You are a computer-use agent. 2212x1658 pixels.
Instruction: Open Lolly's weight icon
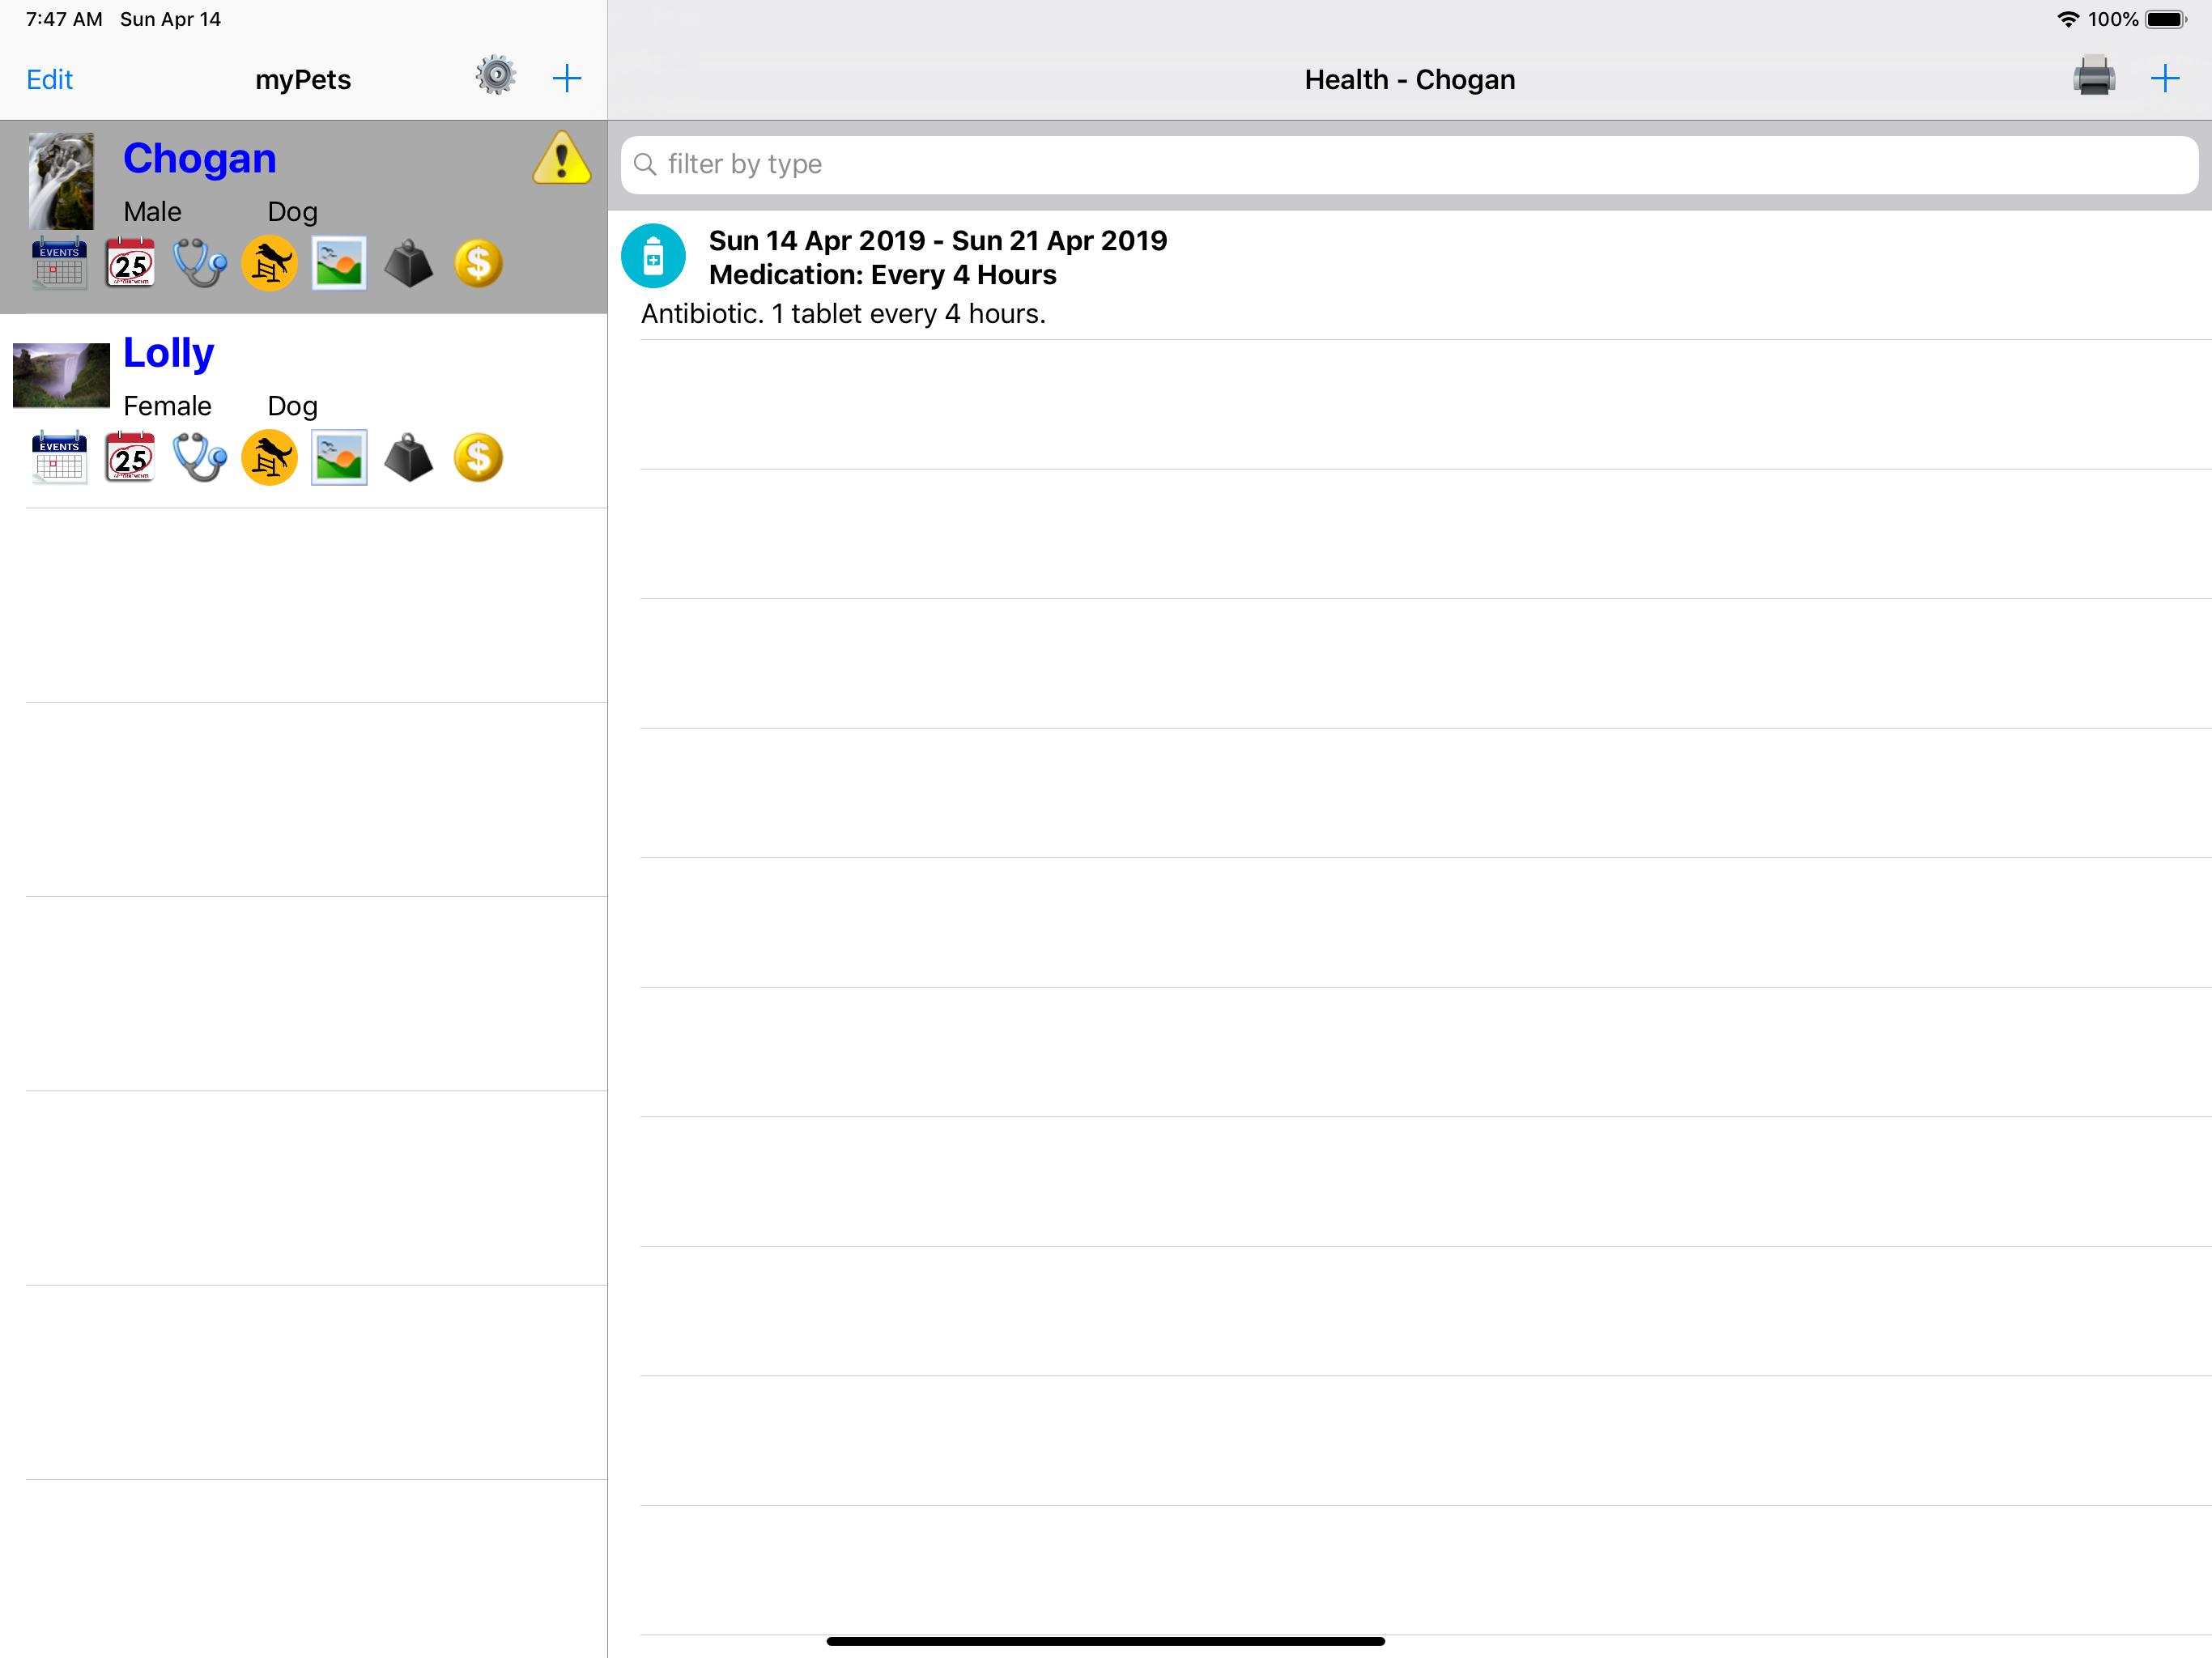tap(408, 458)
